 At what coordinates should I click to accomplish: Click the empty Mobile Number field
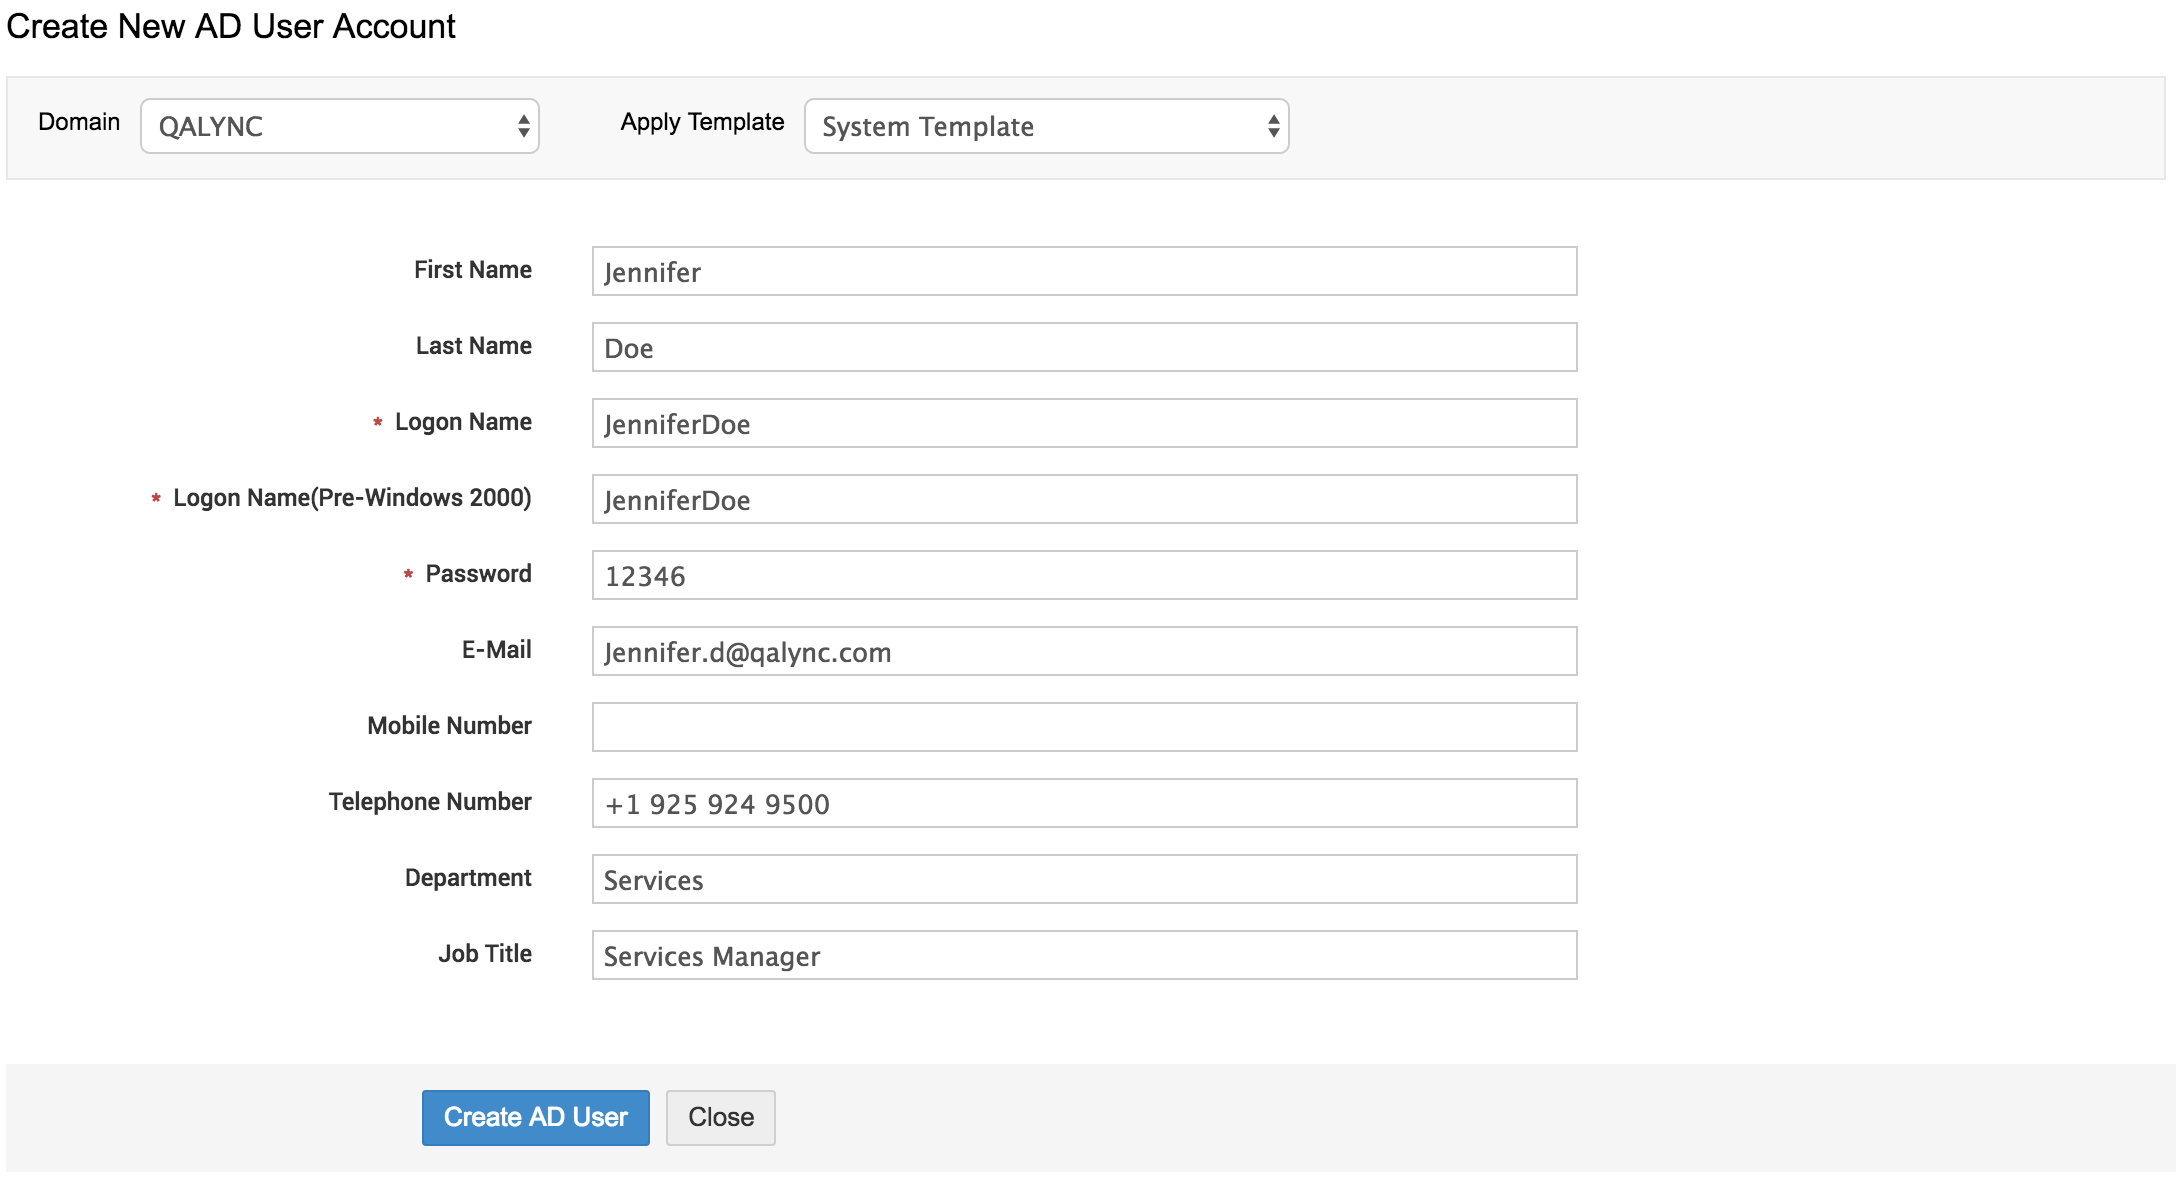click(x=1083, y=727)
